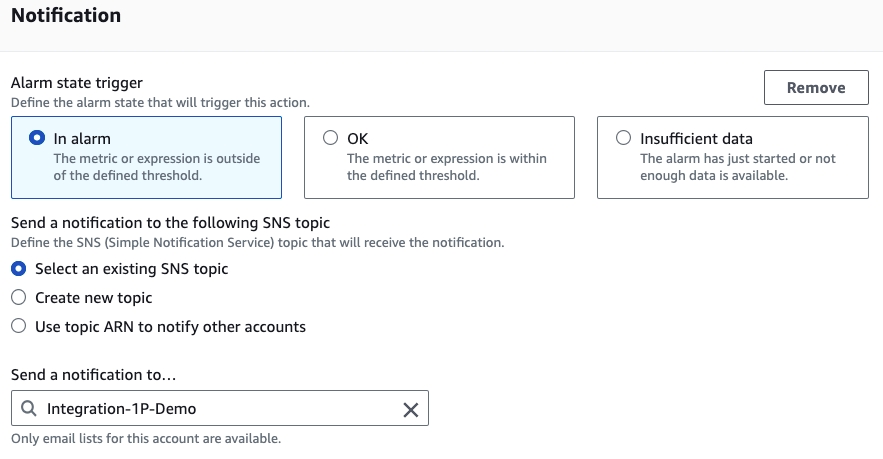The height and width of the screenshot is (459, 883).
Task: Click the 'Use topic ARN to notify other accounts' label
Action: coord(170,326)
